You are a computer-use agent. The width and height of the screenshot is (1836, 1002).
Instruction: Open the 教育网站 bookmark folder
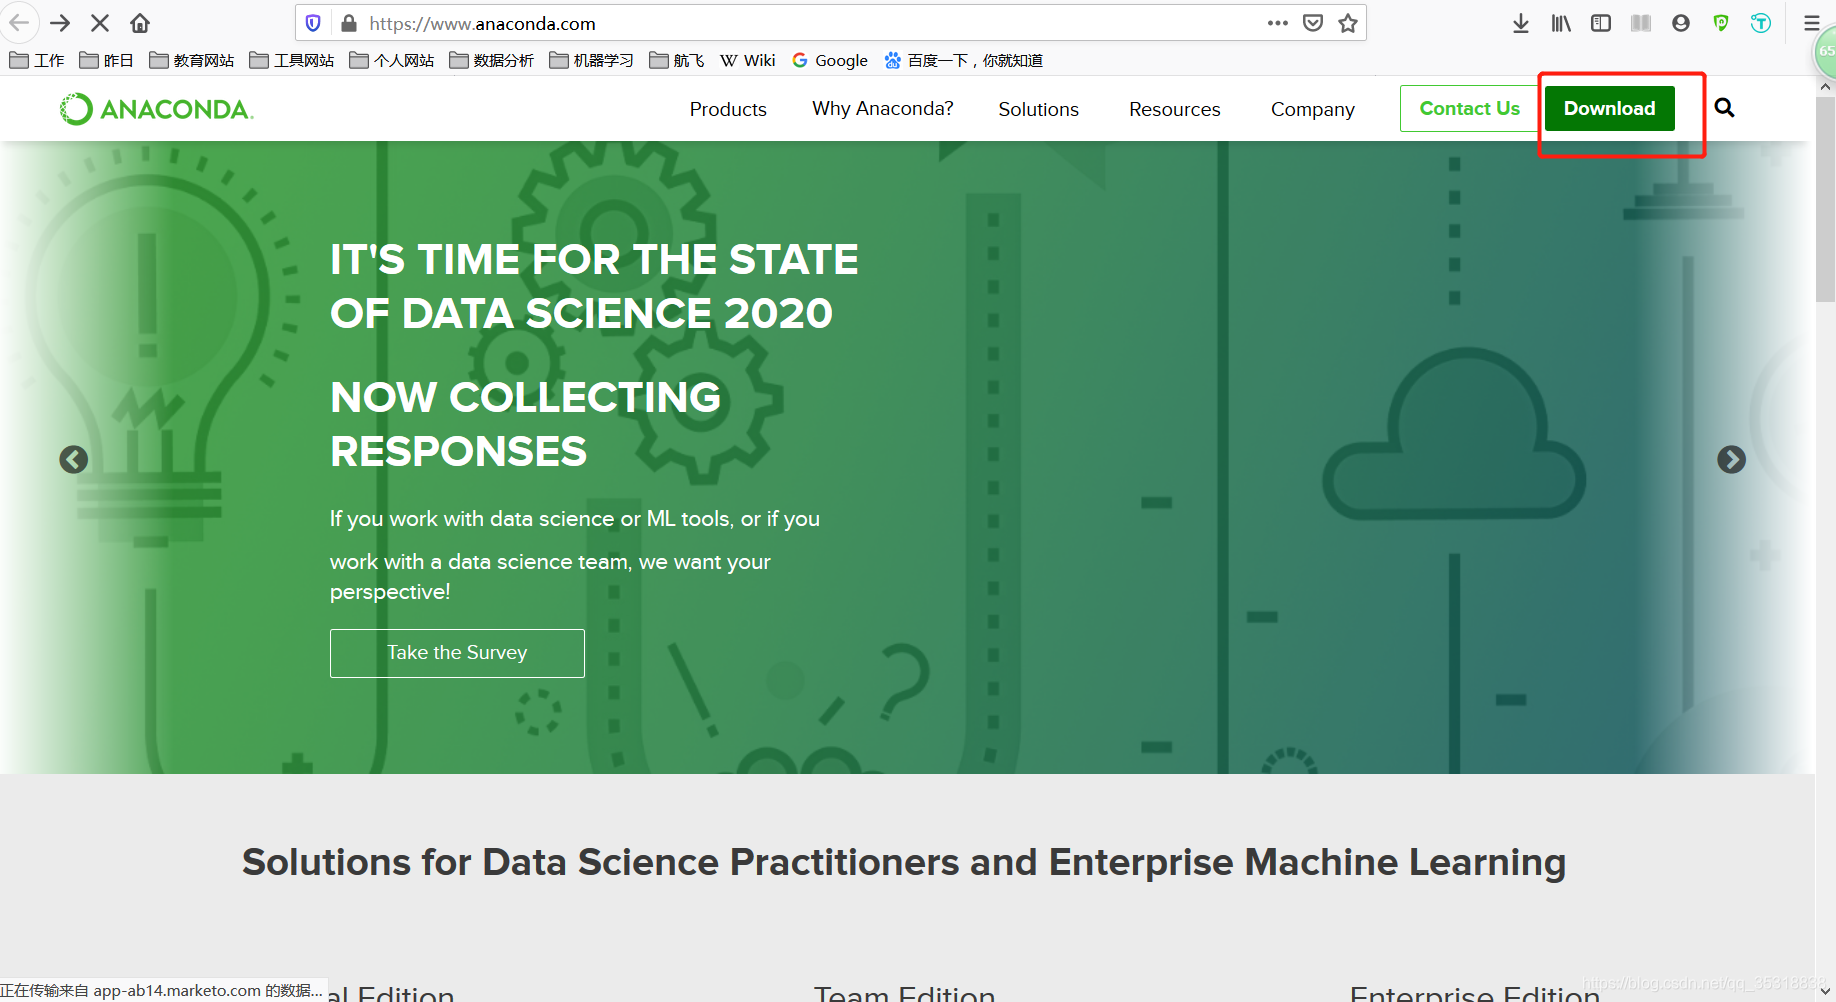click(191, 61)
